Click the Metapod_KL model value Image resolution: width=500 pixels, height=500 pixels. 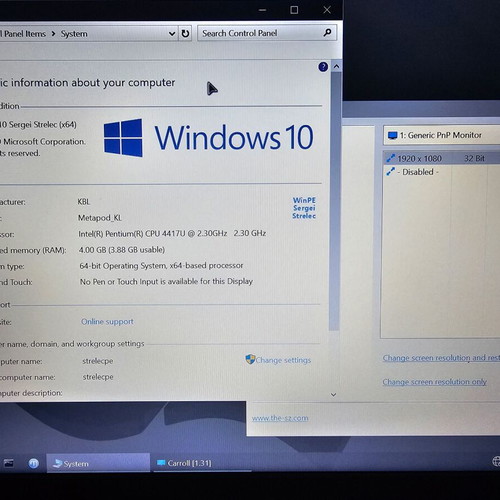[x=100, y=218]
